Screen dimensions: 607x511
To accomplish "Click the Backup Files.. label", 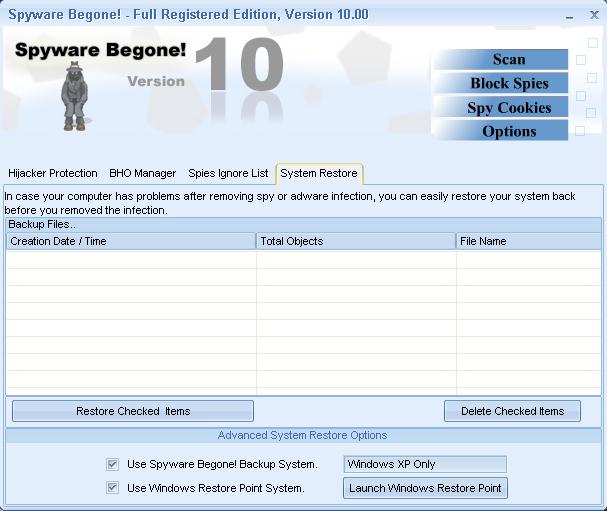I will 42,224.
